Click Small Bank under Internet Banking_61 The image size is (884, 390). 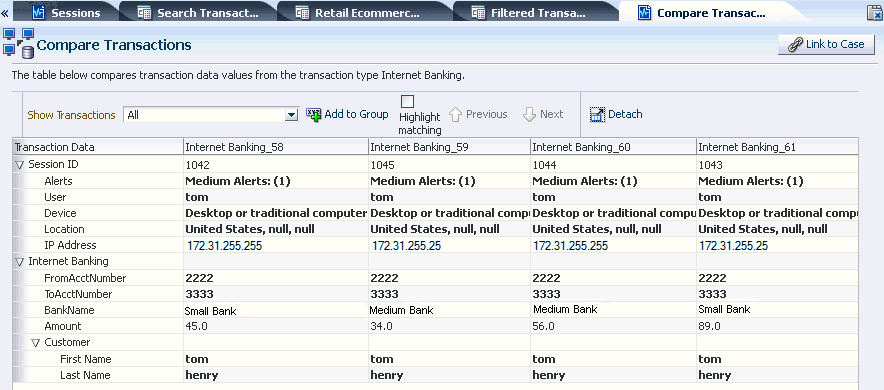(x=724, y=309)
